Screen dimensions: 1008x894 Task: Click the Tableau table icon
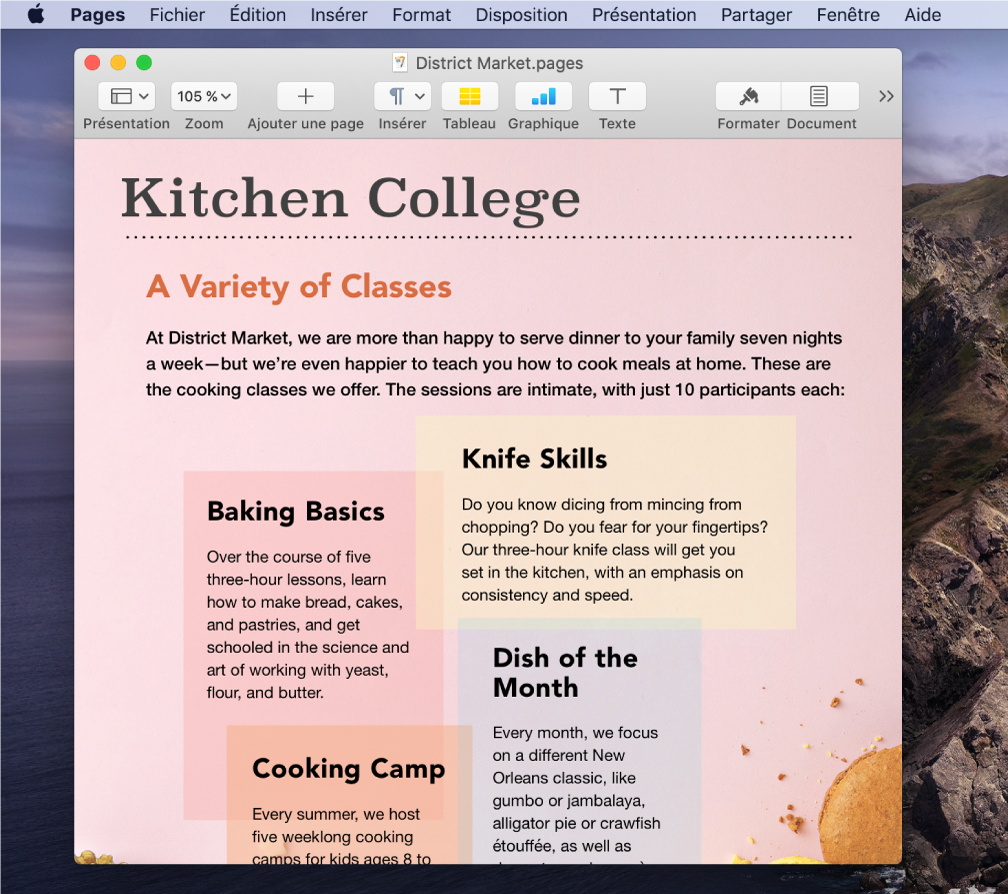[469, 96]
